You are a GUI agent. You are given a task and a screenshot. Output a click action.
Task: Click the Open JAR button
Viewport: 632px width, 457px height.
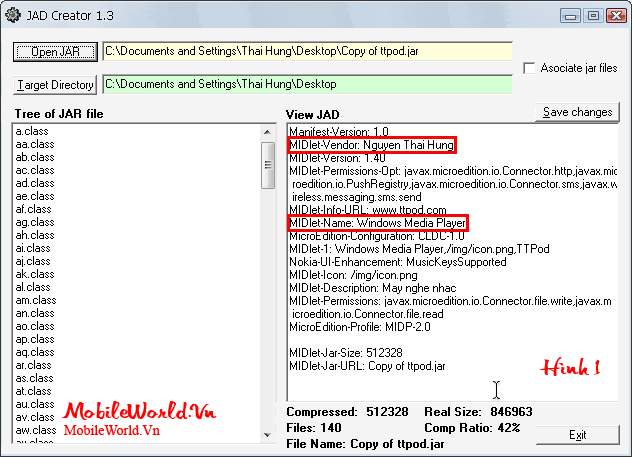pos(55,52)
